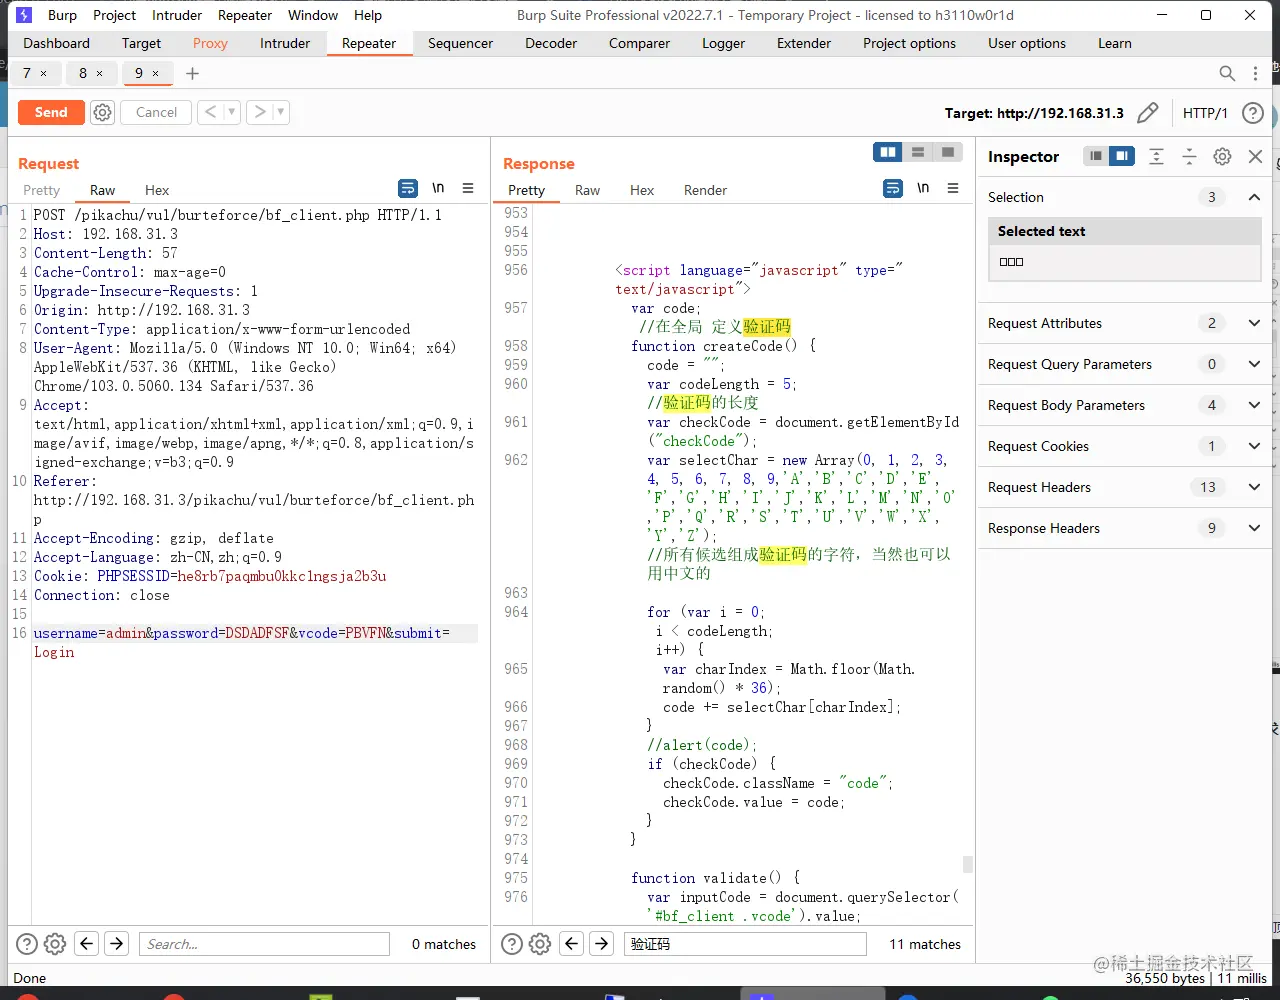Viewport: 1280px width, 1000px height.
Task: Set Inspector two-column layout
Action: (1122, 156)
